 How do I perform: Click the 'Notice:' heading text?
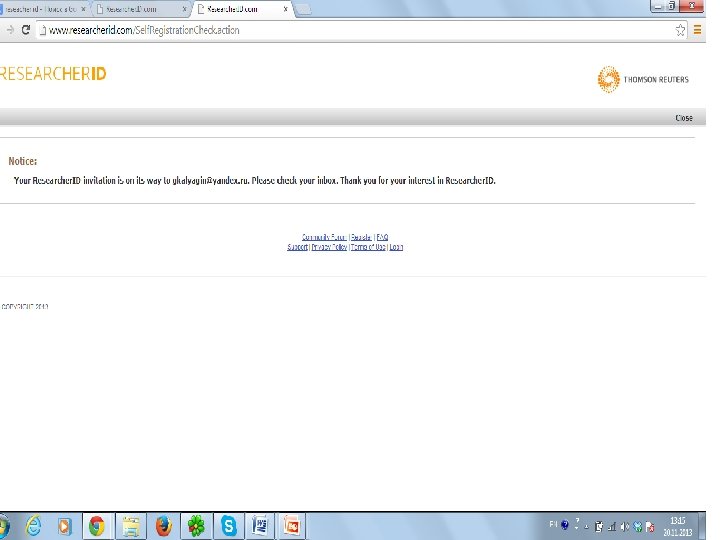click(22, 161)
